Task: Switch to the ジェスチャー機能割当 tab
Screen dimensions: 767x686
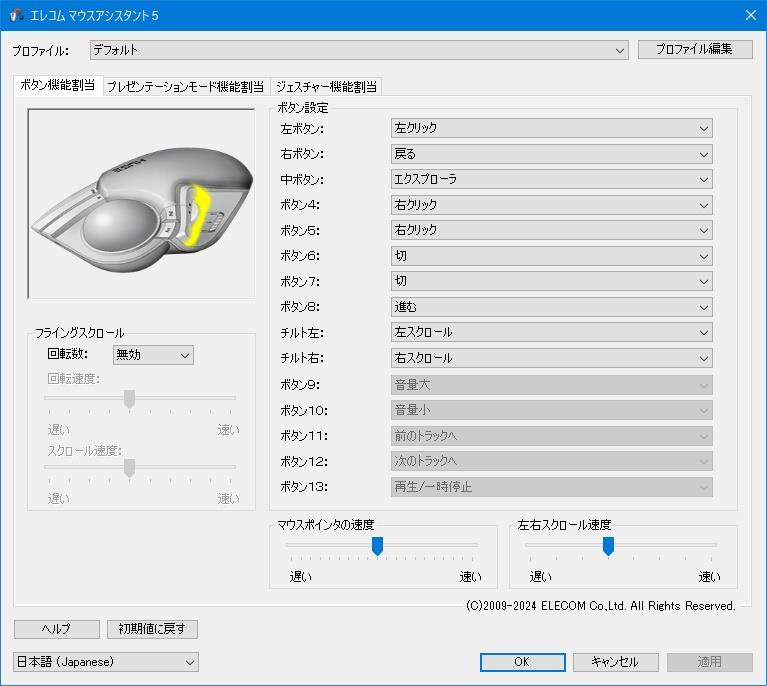Action: [326, 87]
